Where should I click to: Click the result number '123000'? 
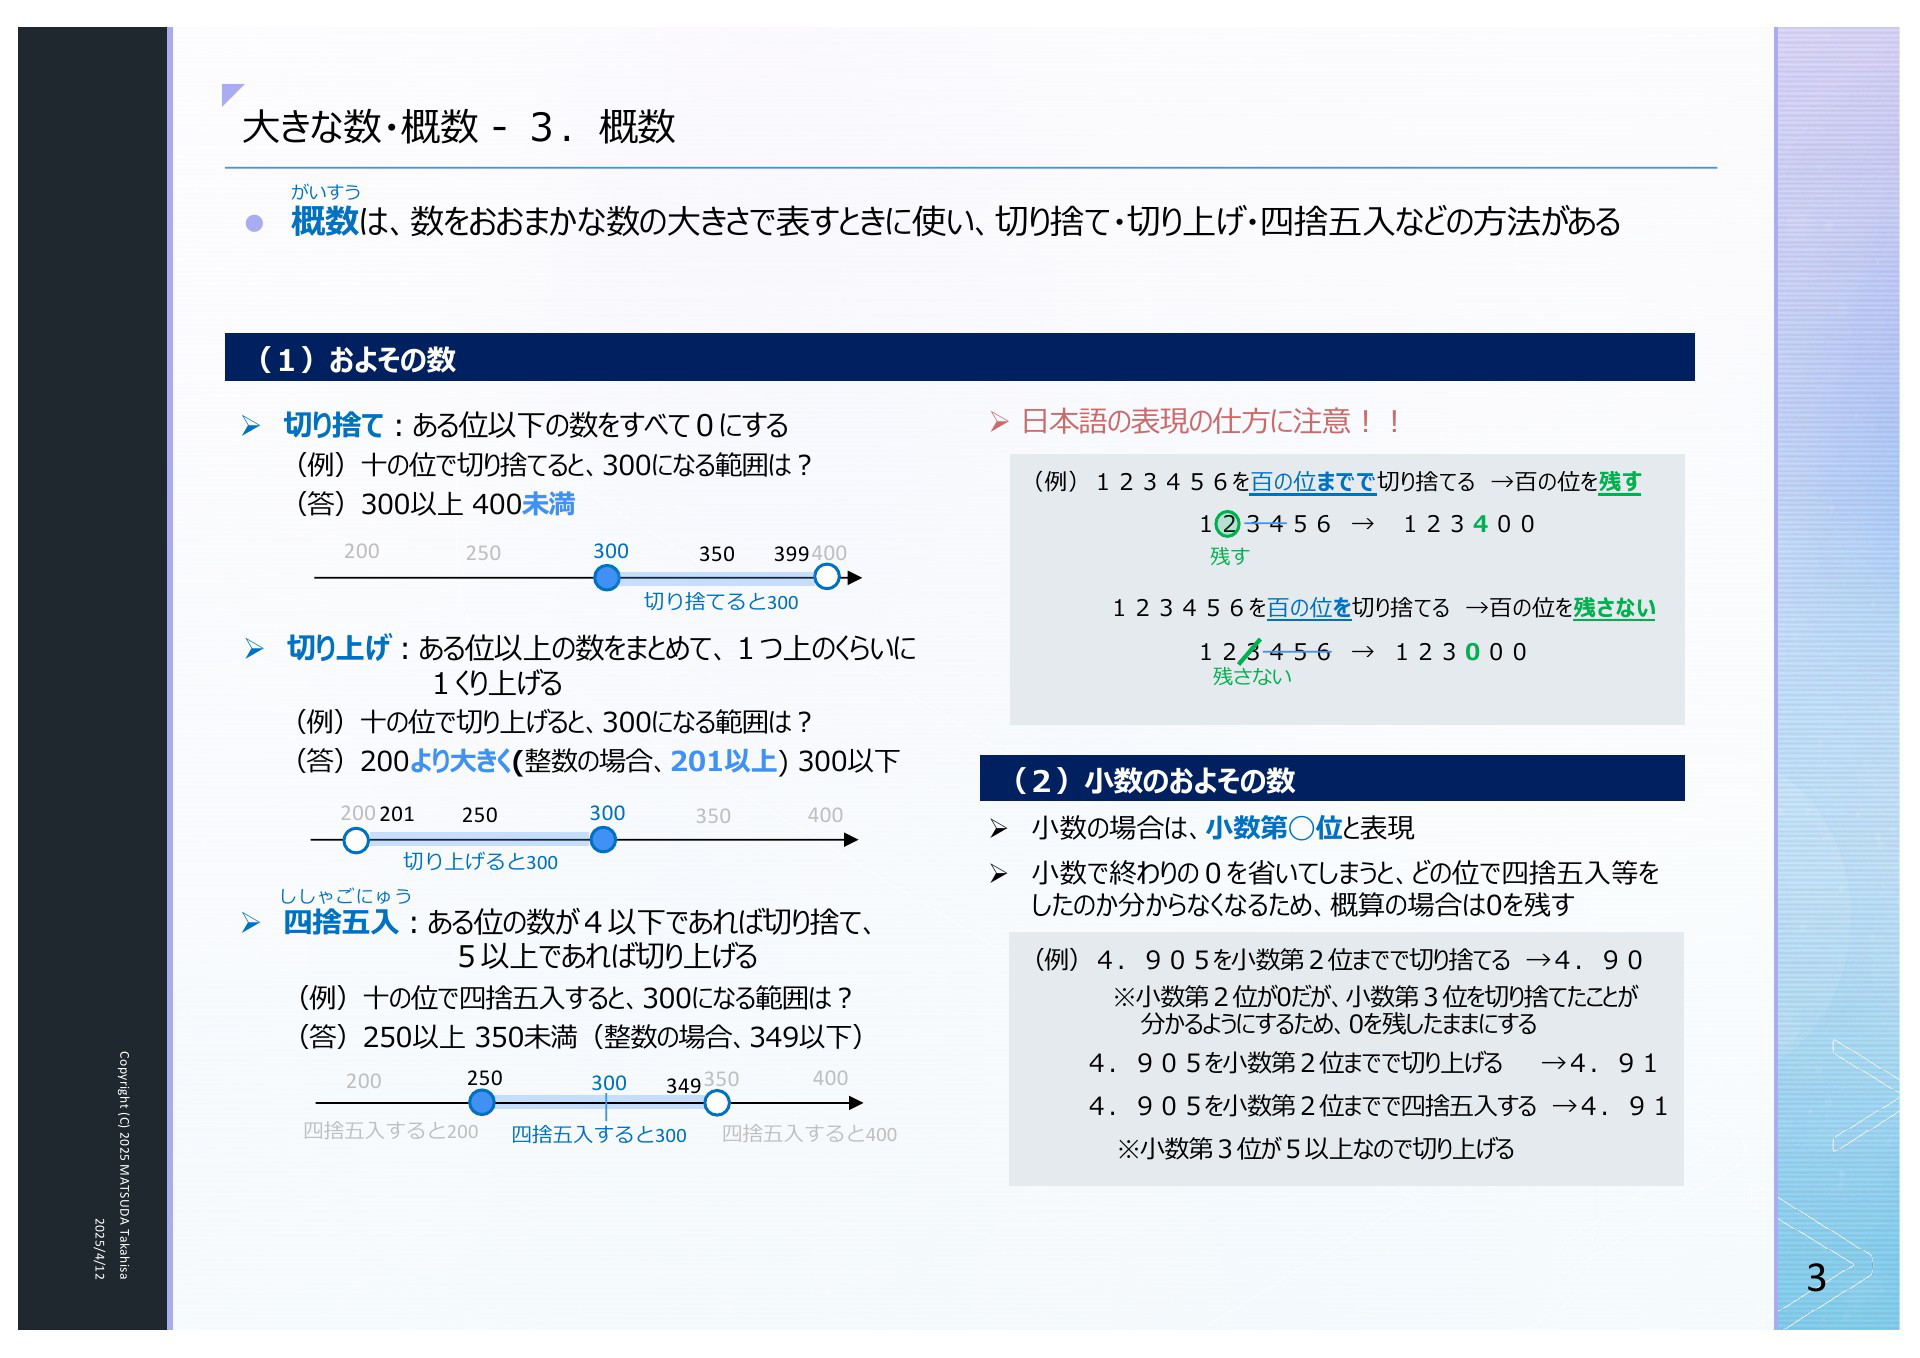[x=1461, y=652]
